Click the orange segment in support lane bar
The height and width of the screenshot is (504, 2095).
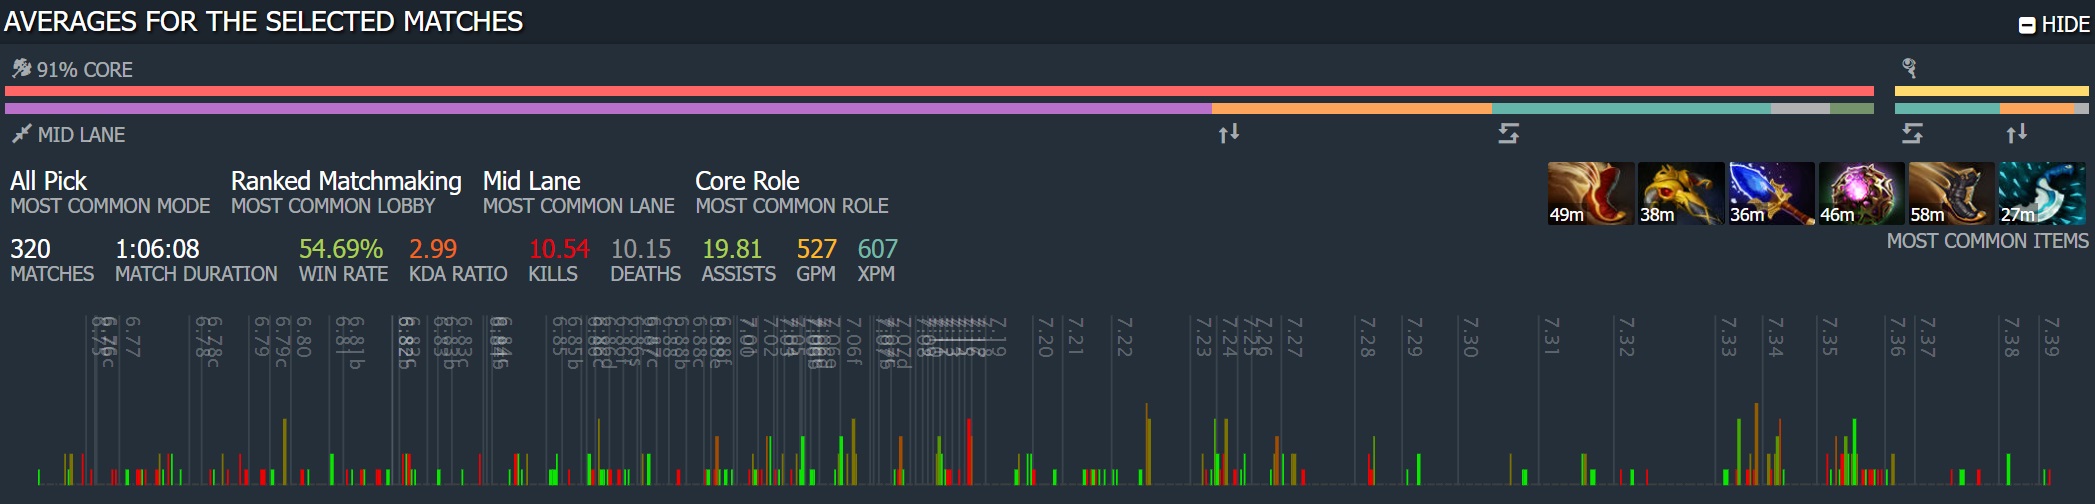click(2037, 108)
